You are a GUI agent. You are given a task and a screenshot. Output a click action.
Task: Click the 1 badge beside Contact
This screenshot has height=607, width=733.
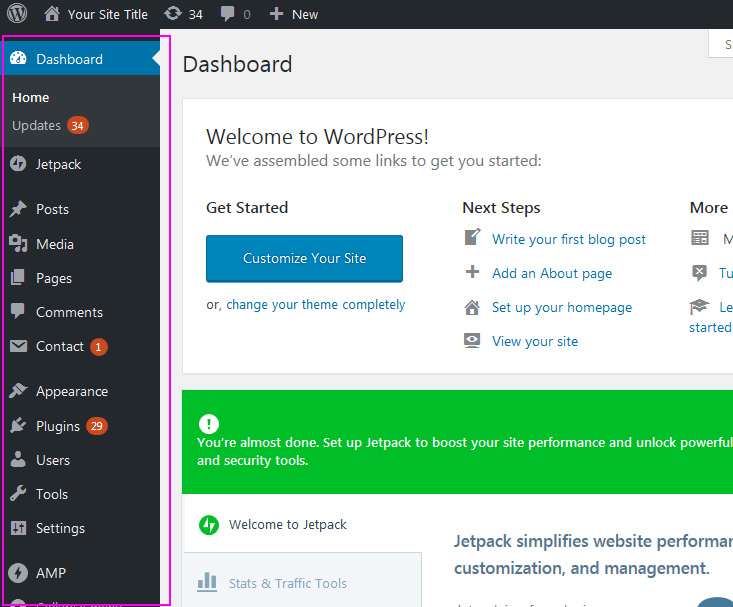click(99, 347)
